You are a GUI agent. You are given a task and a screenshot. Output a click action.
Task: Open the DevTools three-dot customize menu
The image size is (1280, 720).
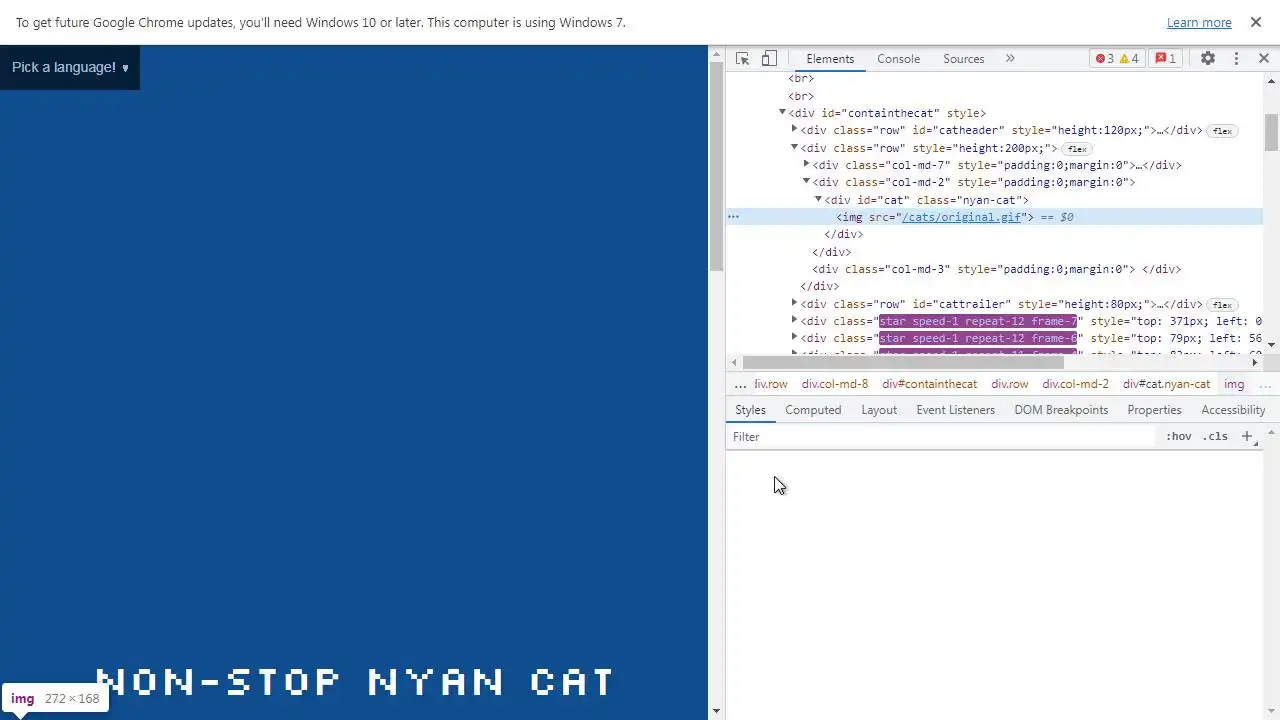(x=1236, y=59)
